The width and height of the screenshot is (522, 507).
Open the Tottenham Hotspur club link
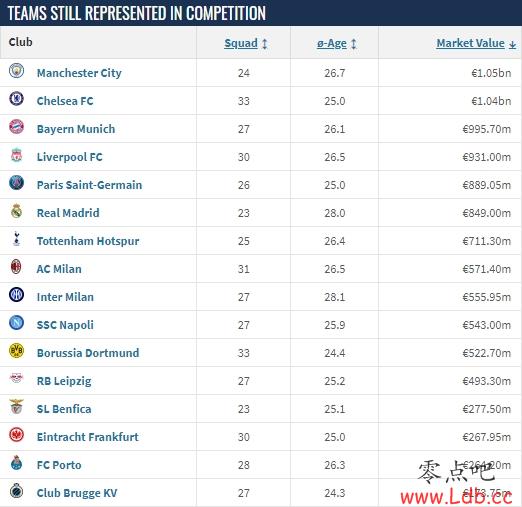coord(88,241)
